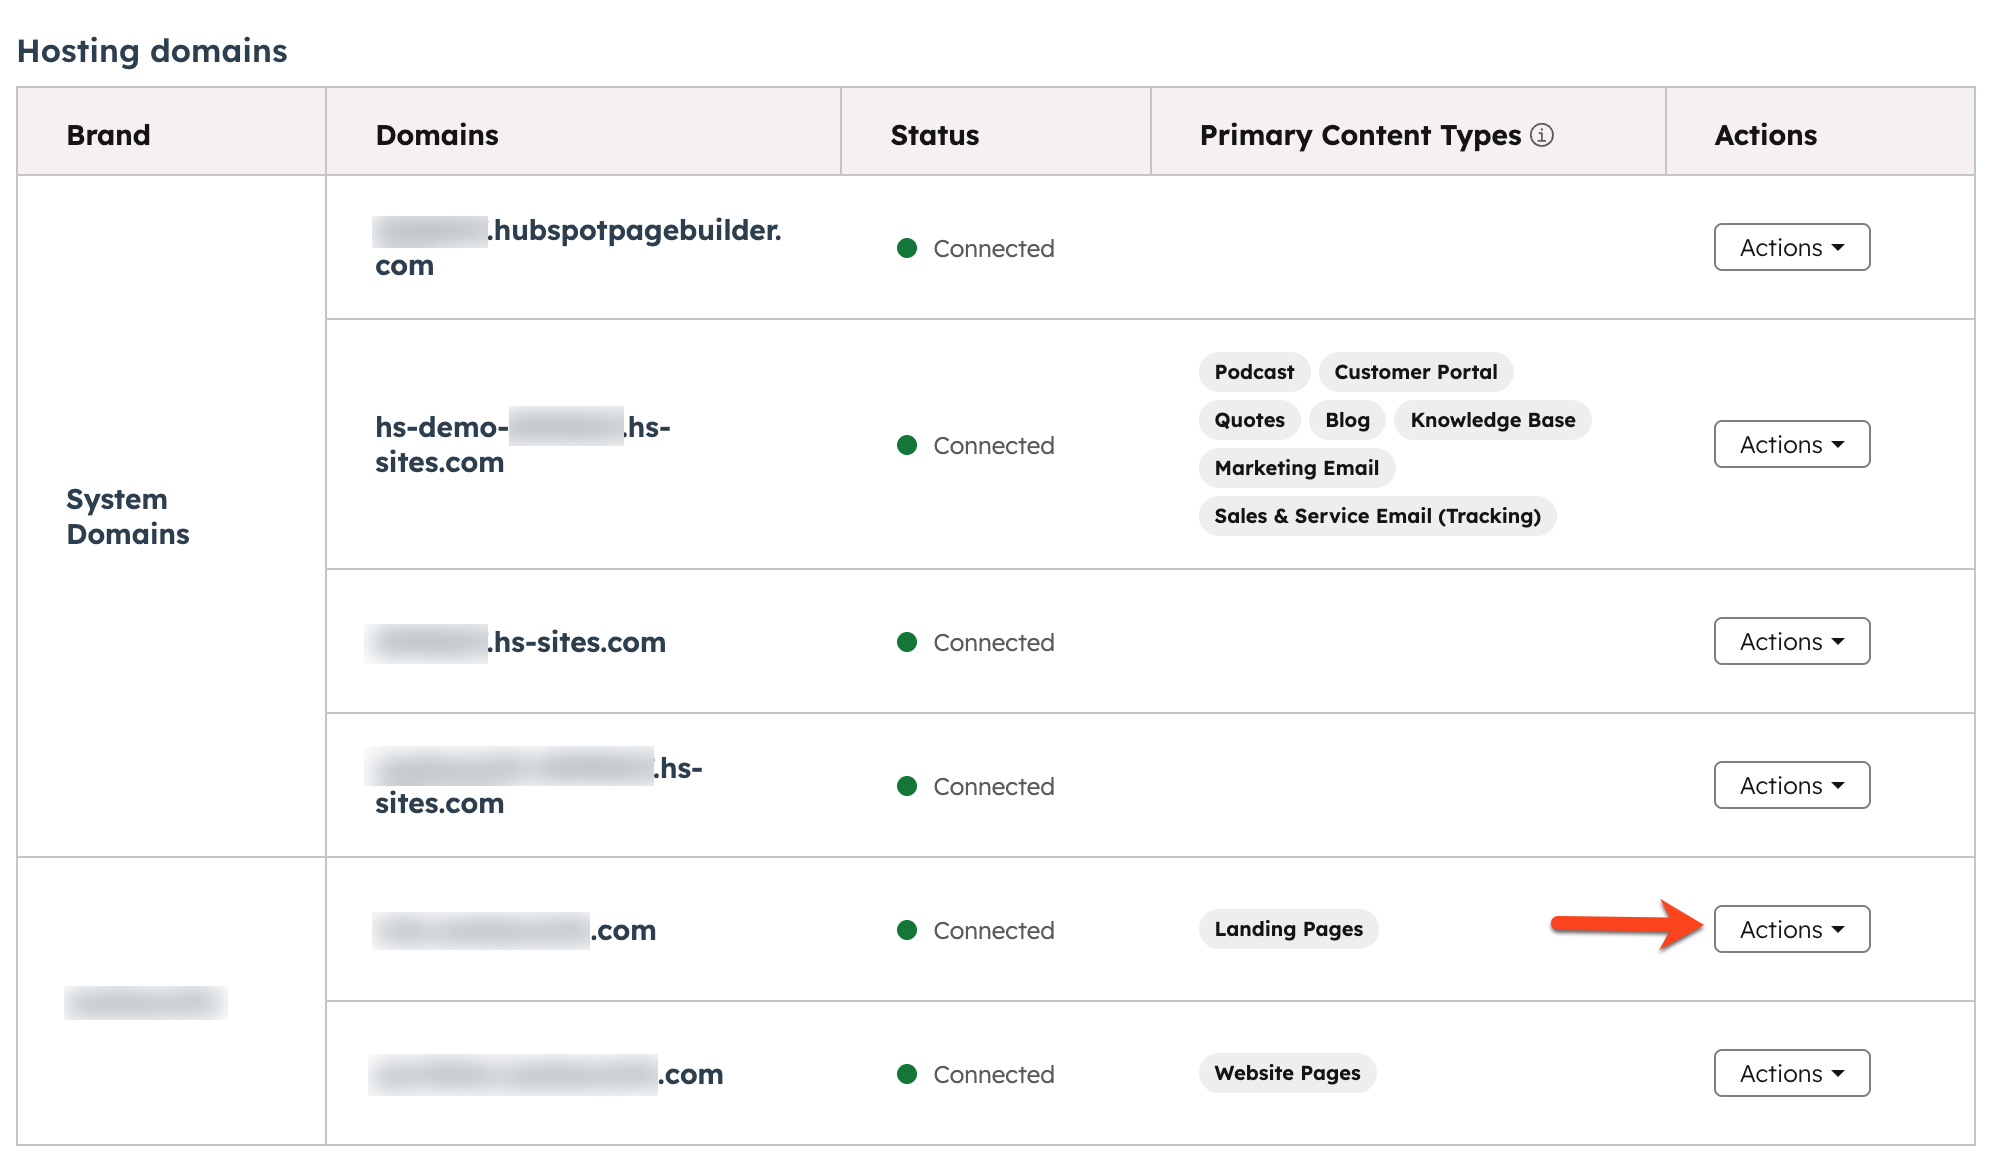Click the System Domains brand label
Viewport: 1994px width, 1160px height.
[x=128, y=516]
